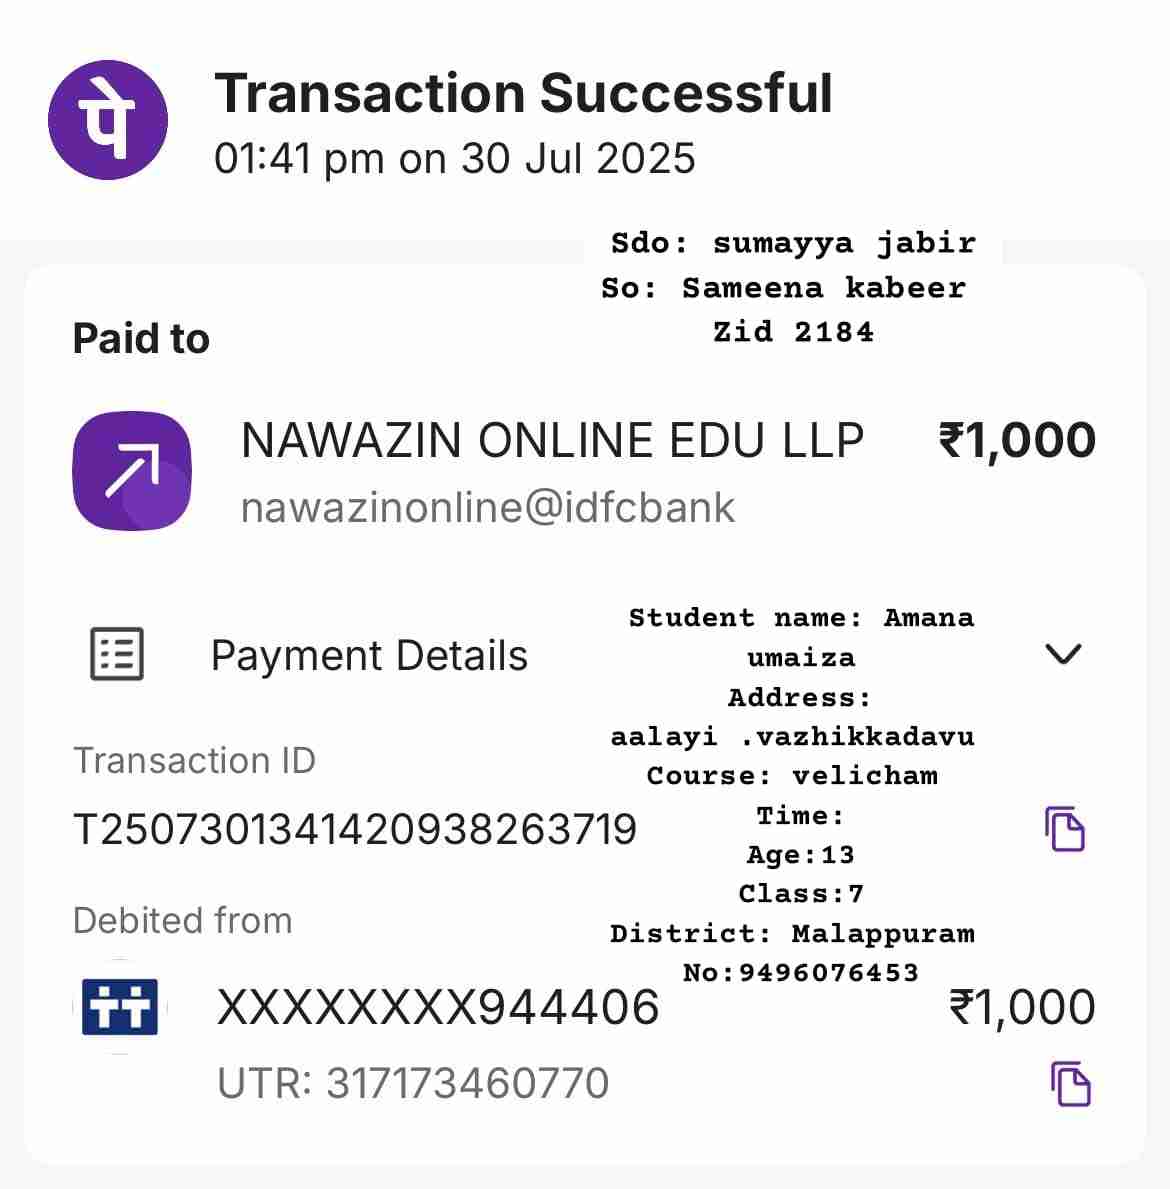
Task: Click the "Debited from" label
Action: pyautogui.click(x=183, y=921)
